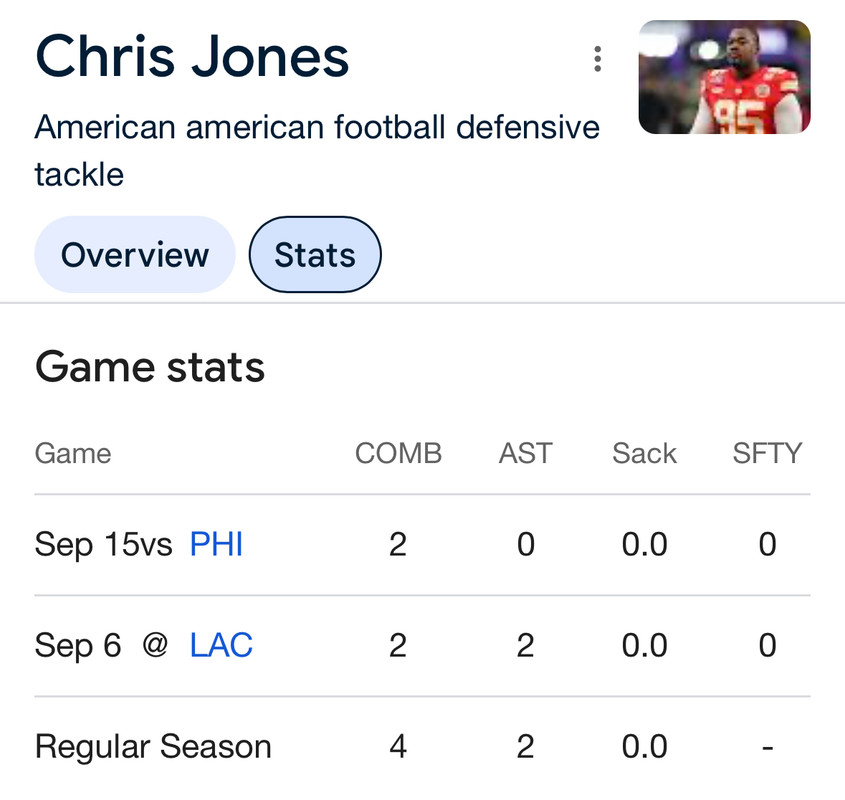845x800 pixels.
Task: Click the Game stats section heading
Action: click(x=150, y=367)
